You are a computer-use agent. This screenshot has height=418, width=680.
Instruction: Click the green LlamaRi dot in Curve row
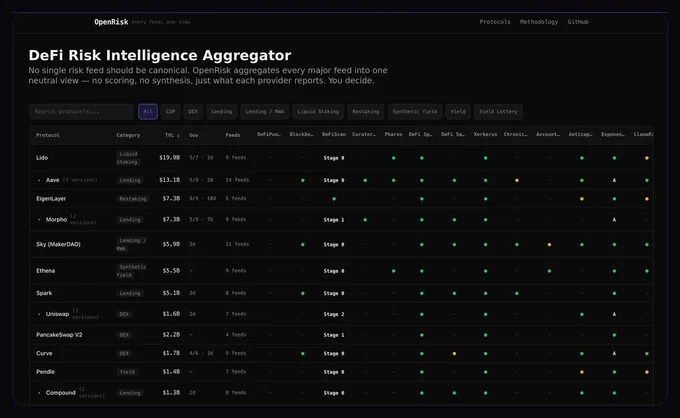pyautogui.click(x=647, y=353)
